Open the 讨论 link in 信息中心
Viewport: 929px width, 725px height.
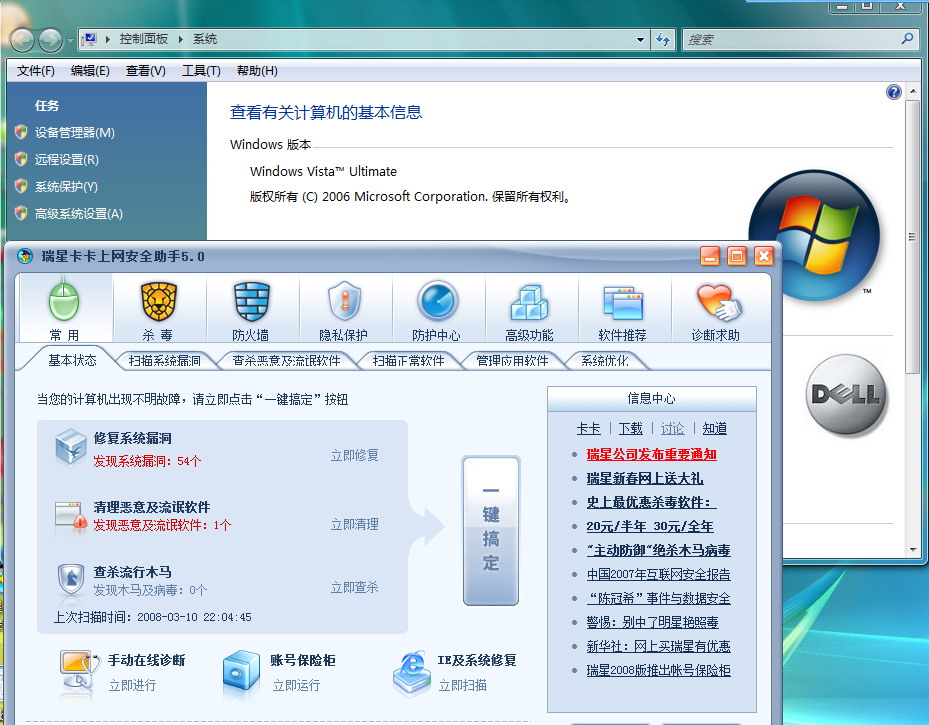click(672, 428)
